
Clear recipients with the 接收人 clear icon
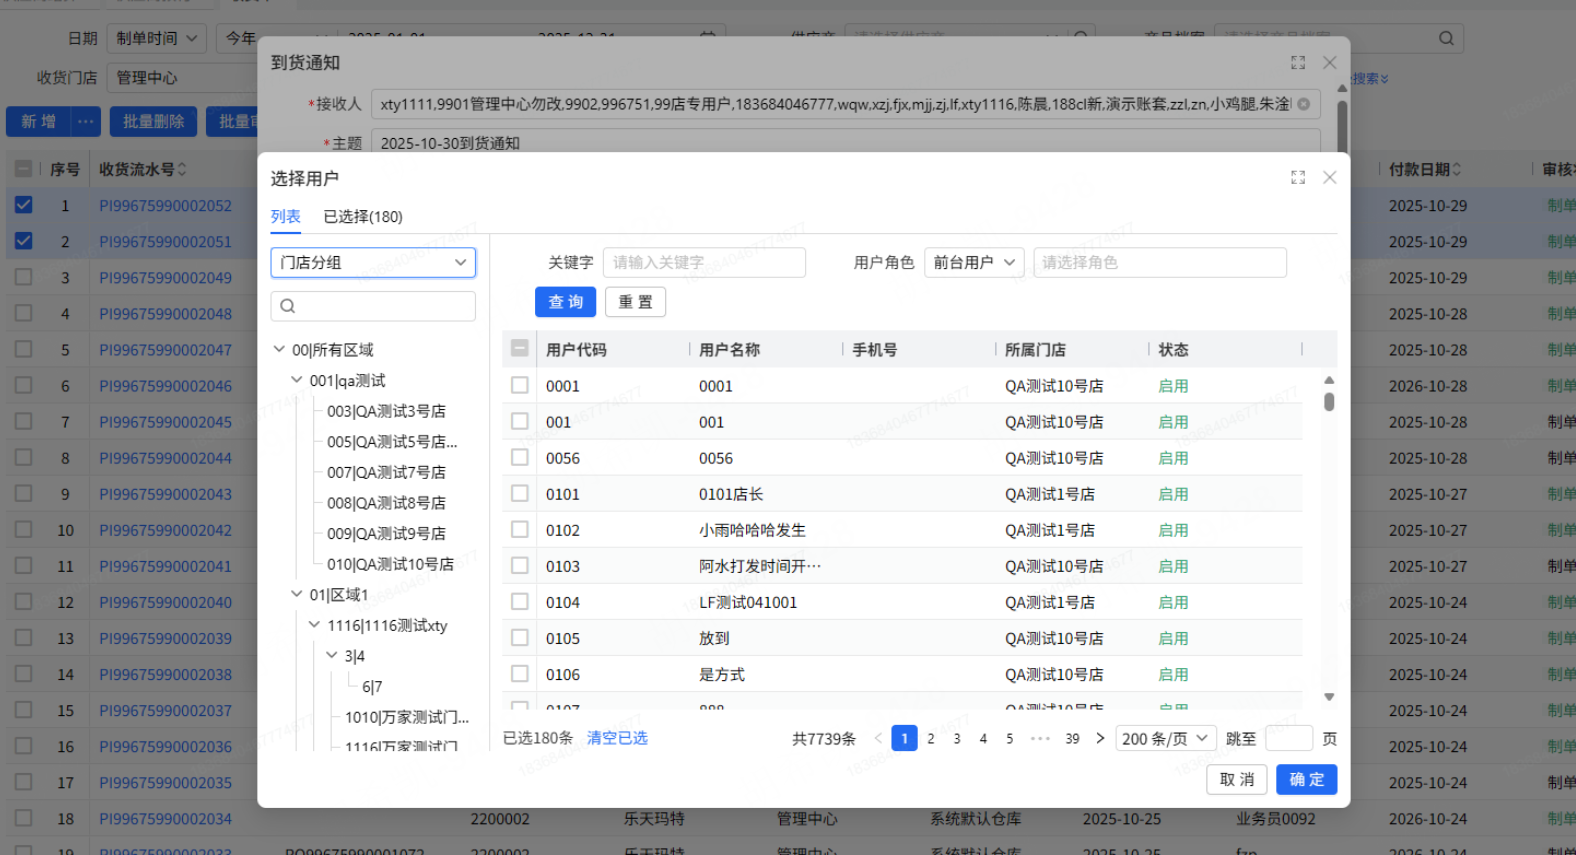click(x=1304, y=104)
